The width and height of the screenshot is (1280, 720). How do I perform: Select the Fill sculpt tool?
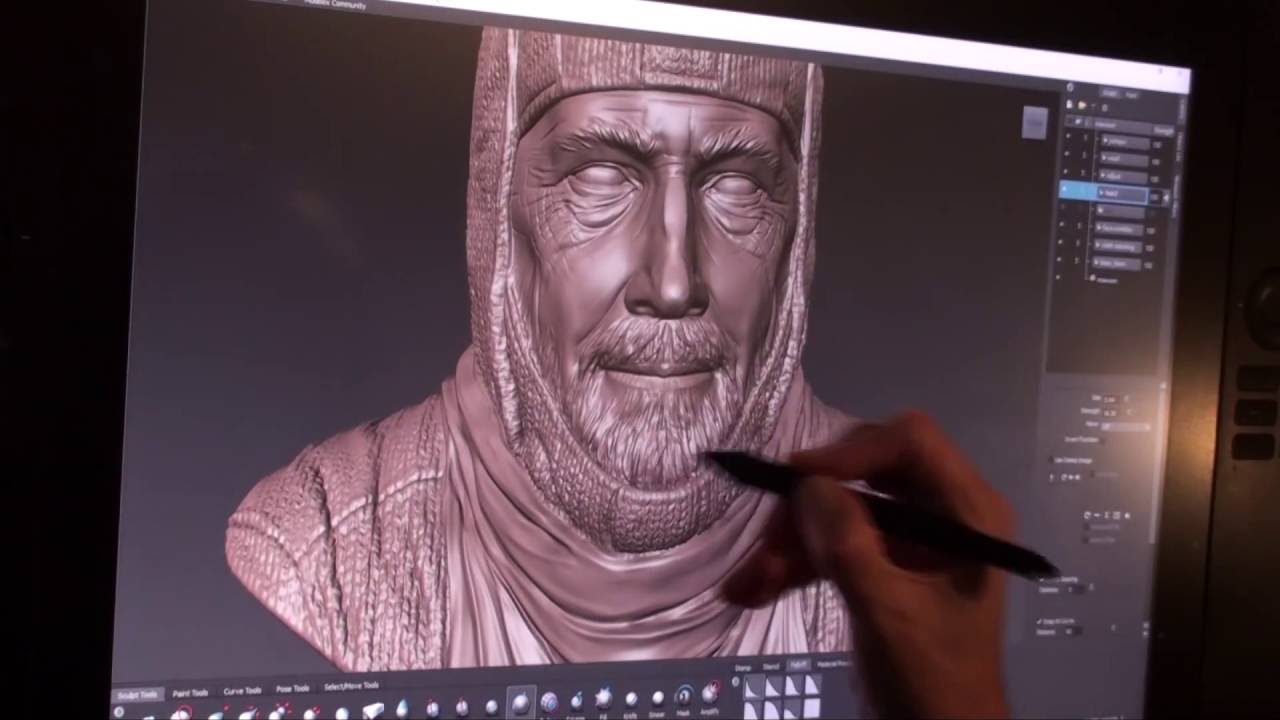603,697
